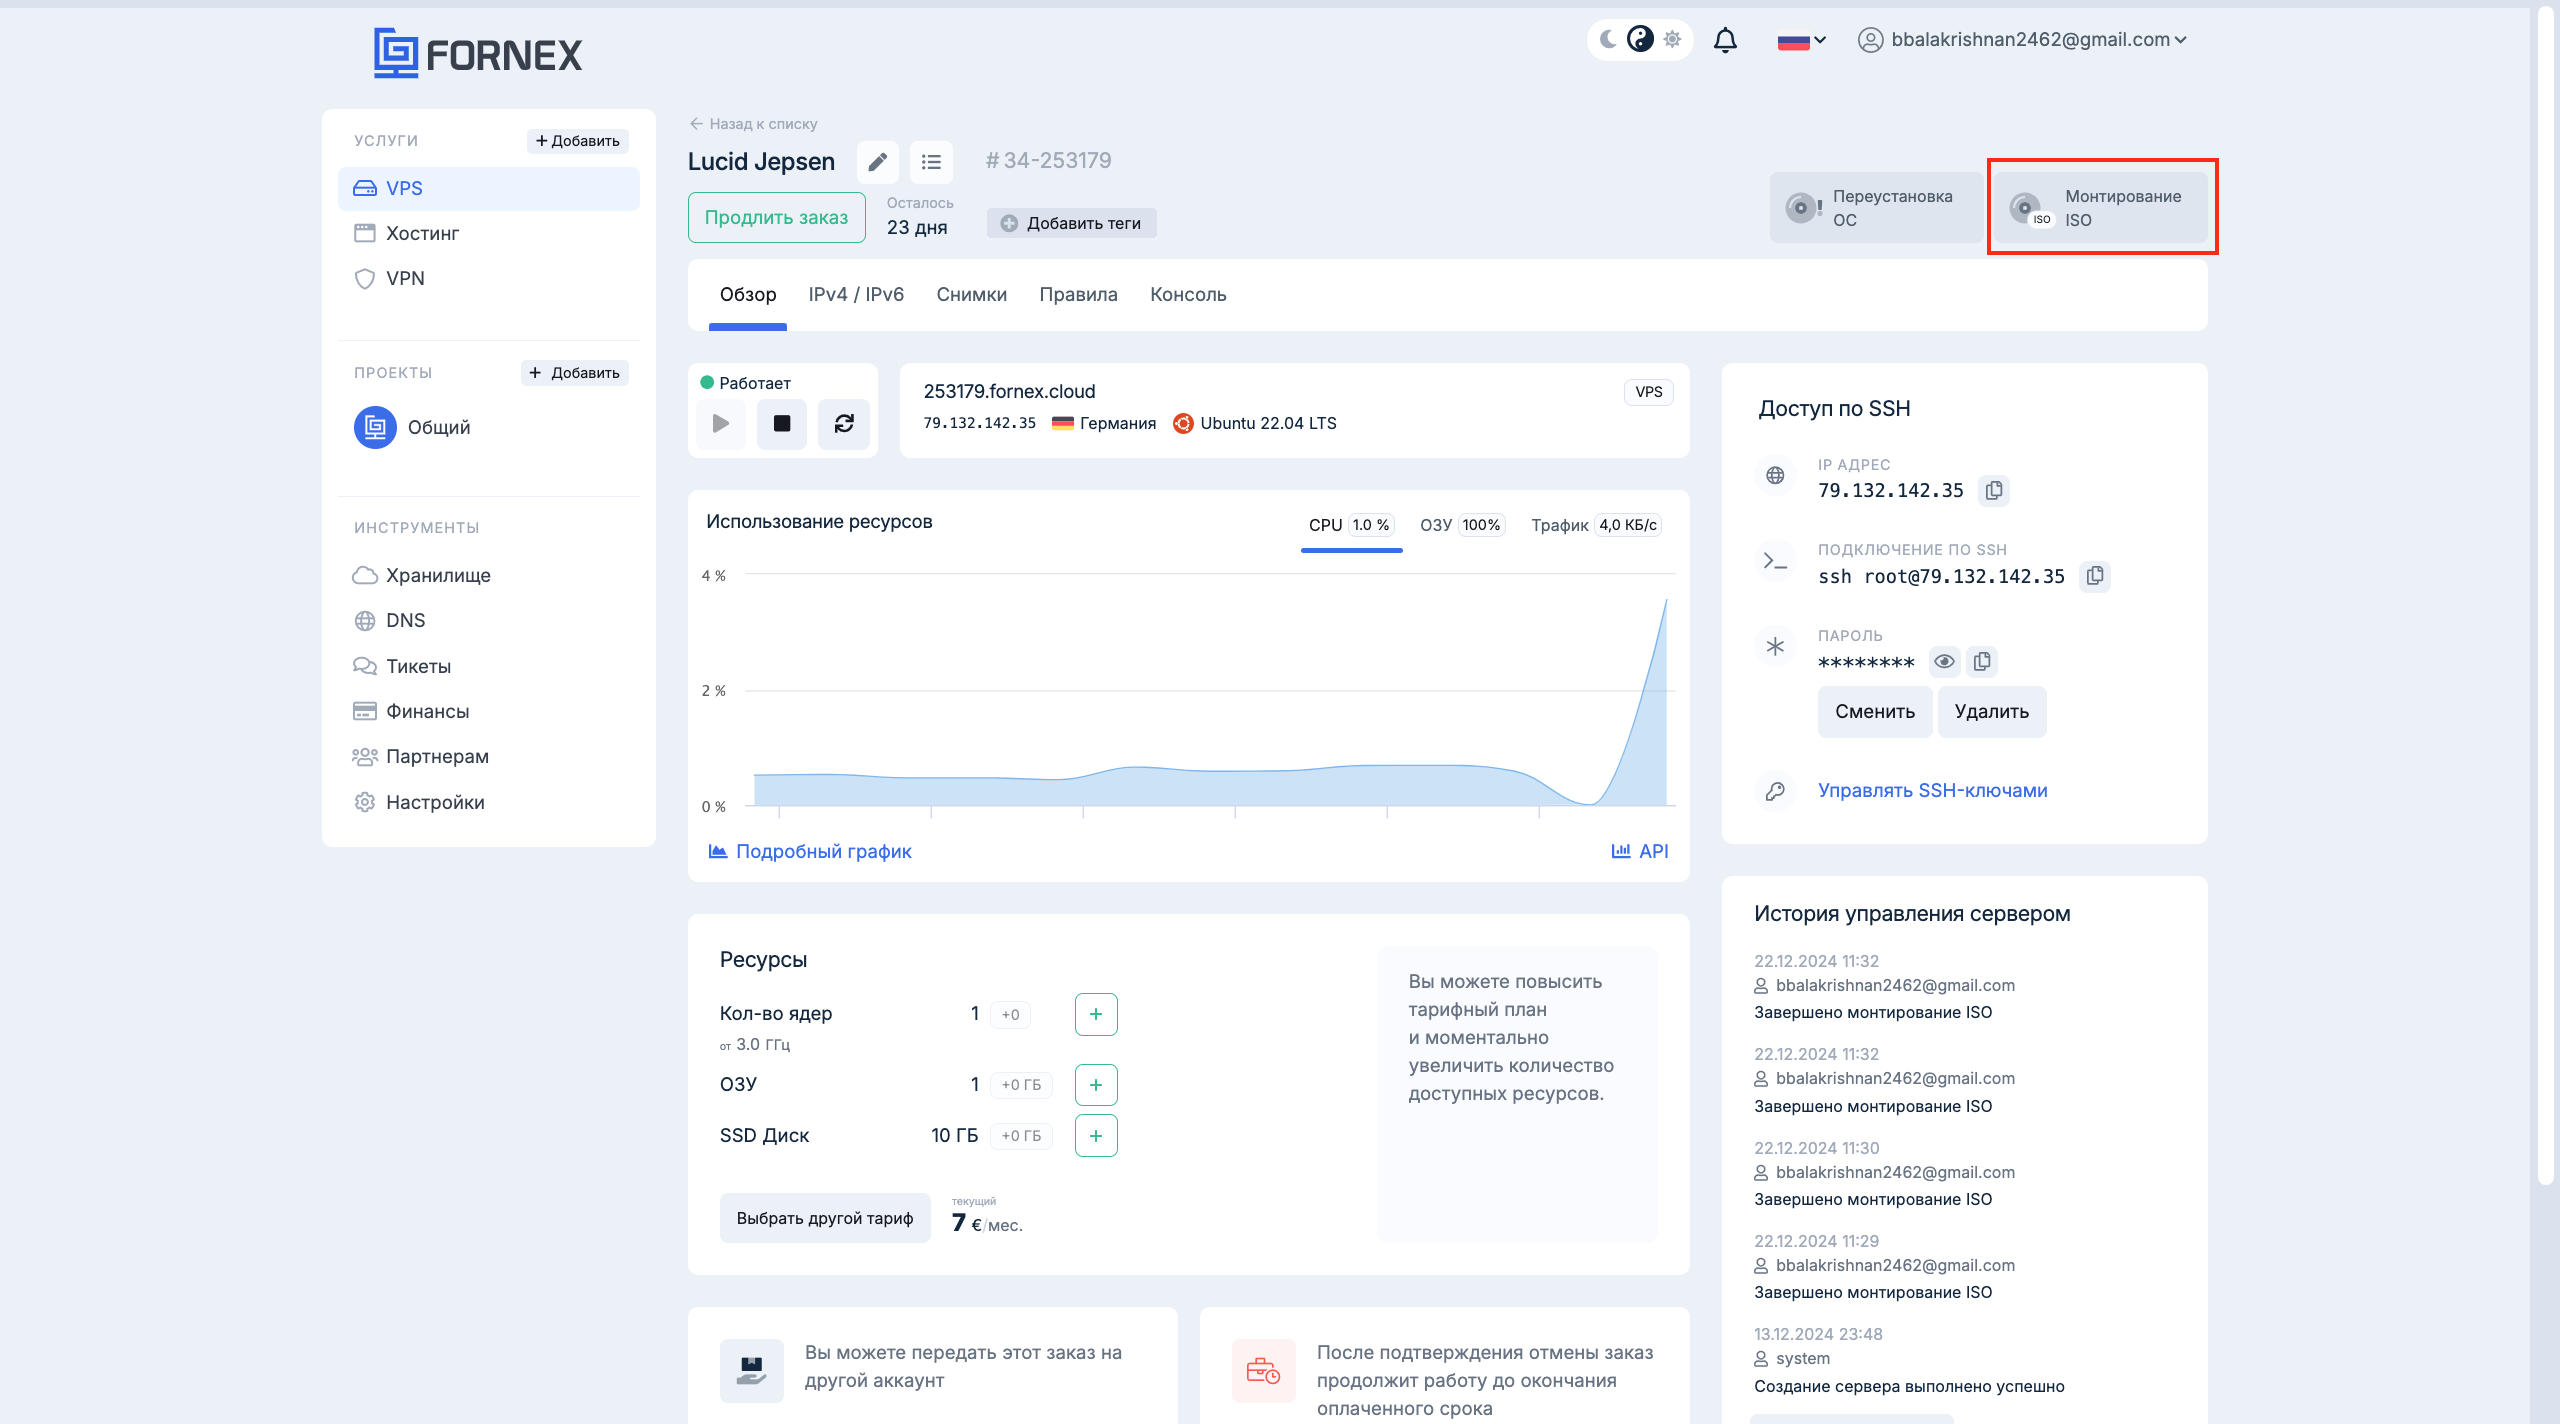Open VPS in sidebar
The width and height of the screenshot is (2560, 1424).
point(489,188)
